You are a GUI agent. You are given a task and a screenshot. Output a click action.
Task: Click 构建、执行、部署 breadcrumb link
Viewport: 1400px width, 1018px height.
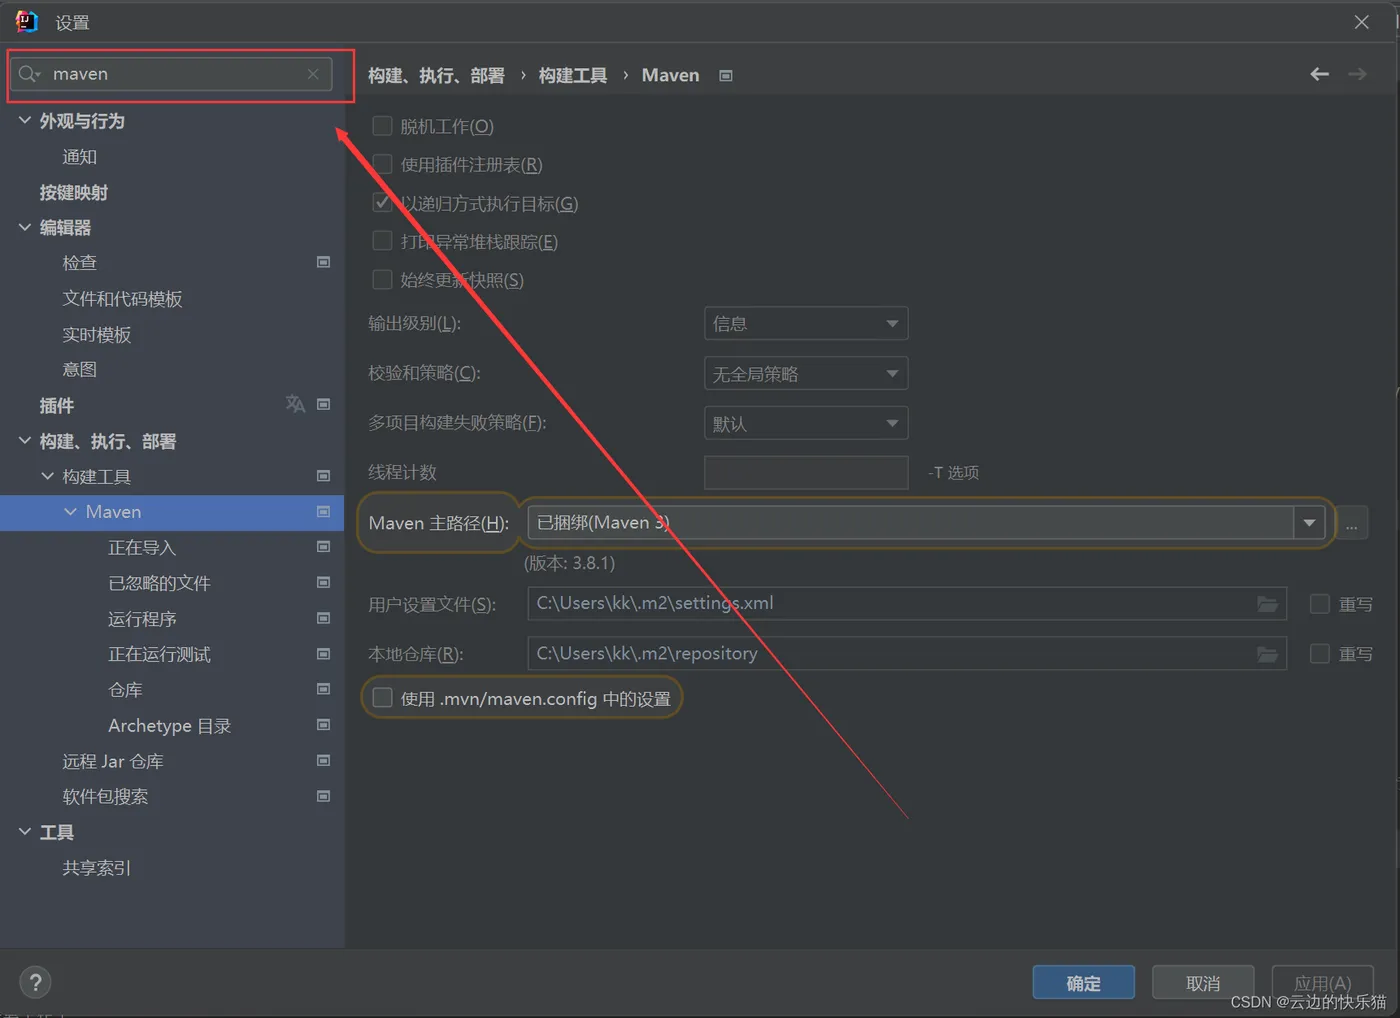pyautogui.click(x=436, y=76)
